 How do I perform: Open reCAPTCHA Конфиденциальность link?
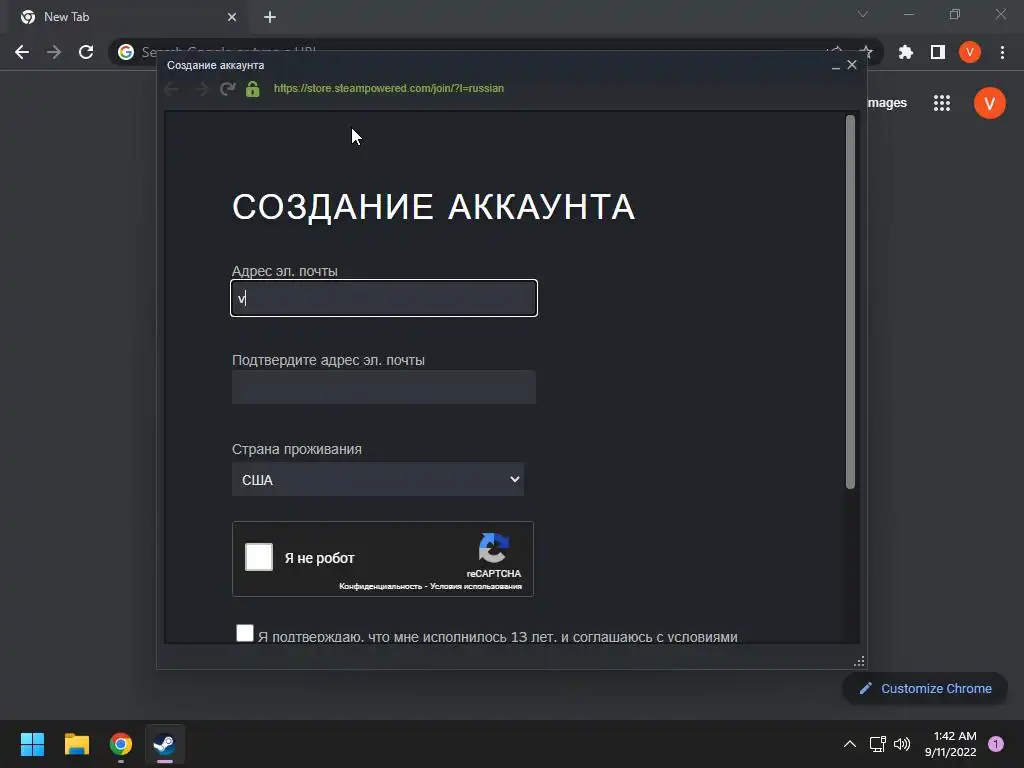pos(381,586)
